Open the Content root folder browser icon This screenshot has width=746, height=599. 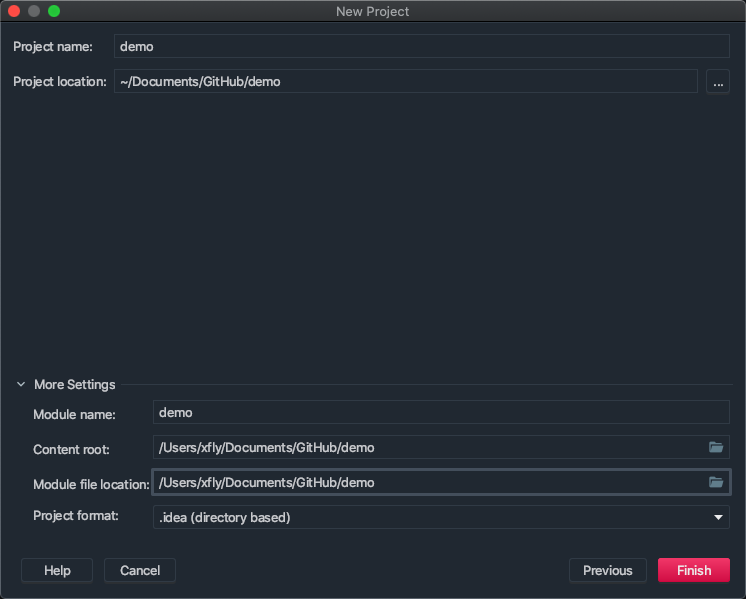pos(716,447)
